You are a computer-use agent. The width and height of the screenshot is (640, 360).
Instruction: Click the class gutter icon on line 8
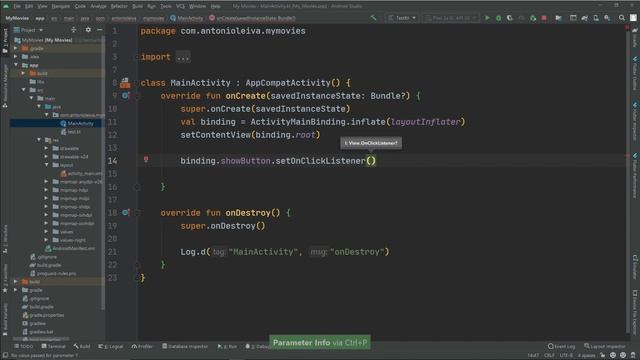point(125,83)
